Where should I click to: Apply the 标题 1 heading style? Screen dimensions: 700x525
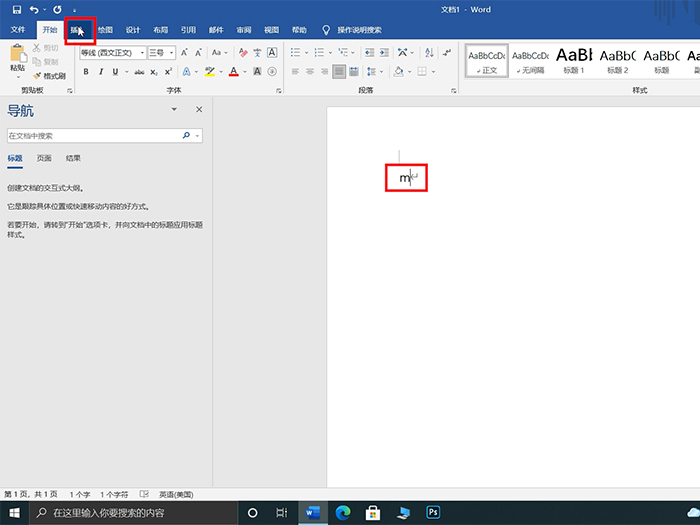[x=574, y=61]
